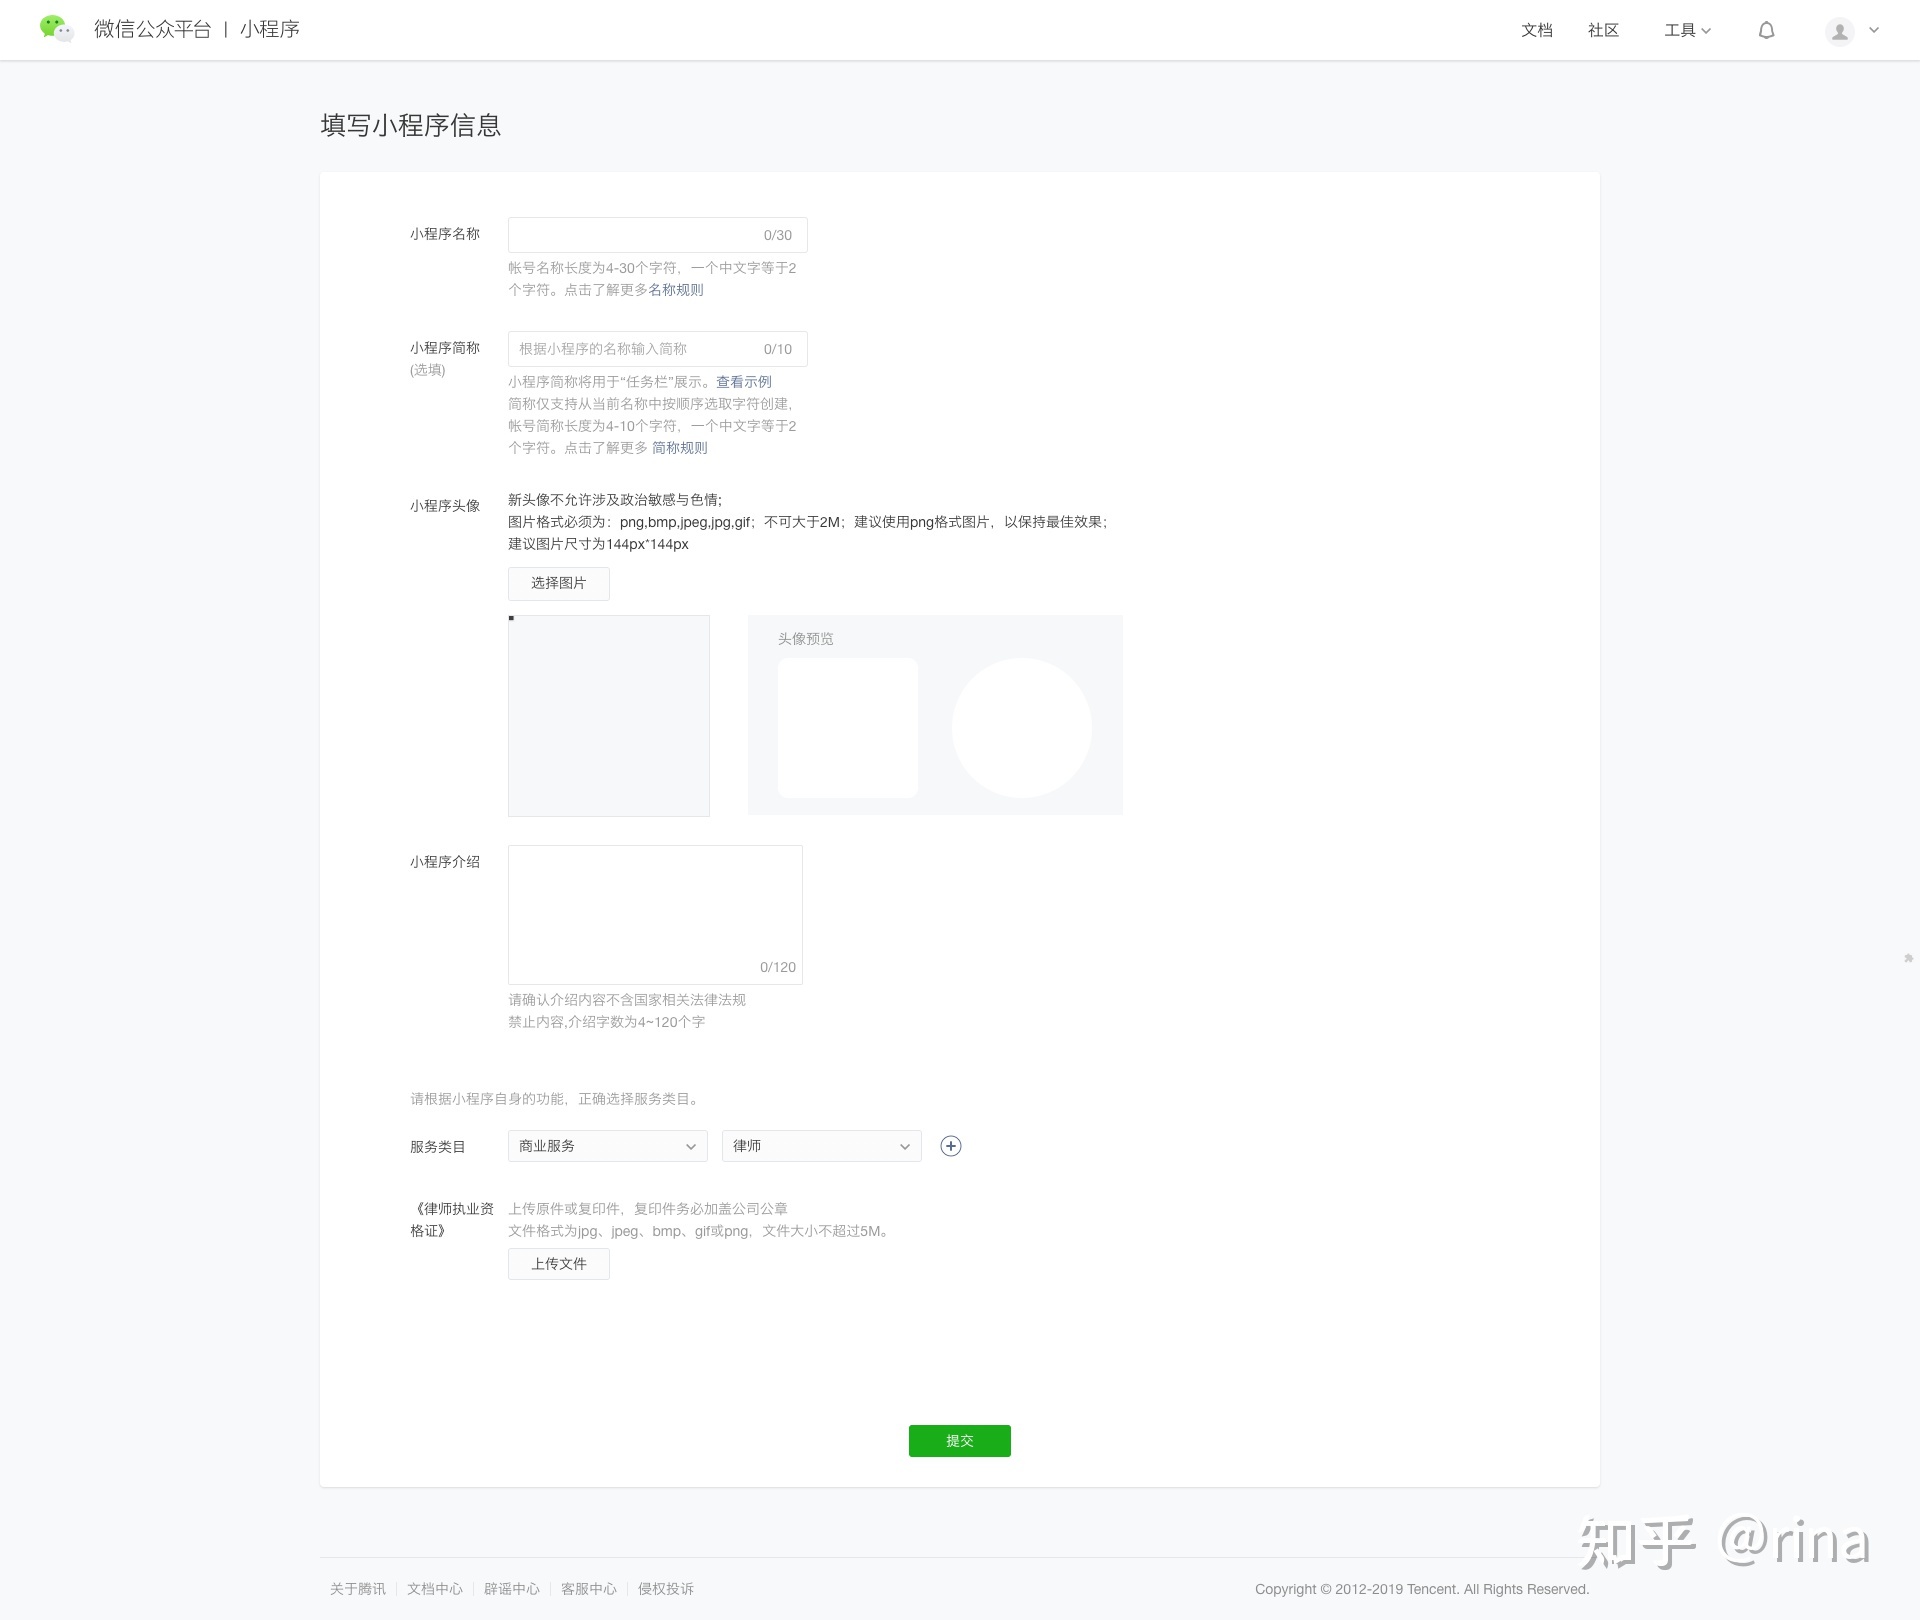Click 客服中心 footer link

(x=588, y=1589)
